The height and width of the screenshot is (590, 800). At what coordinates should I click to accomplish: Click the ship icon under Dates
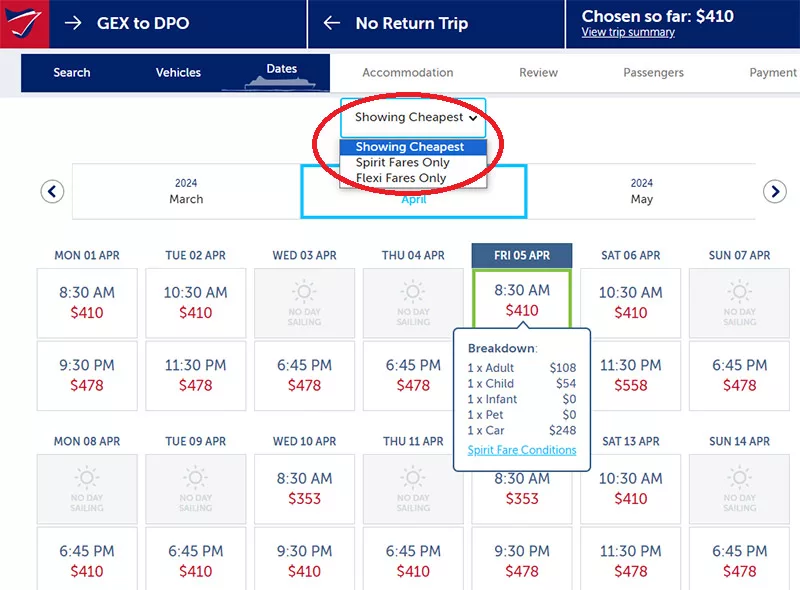click(x=282, y=84)
